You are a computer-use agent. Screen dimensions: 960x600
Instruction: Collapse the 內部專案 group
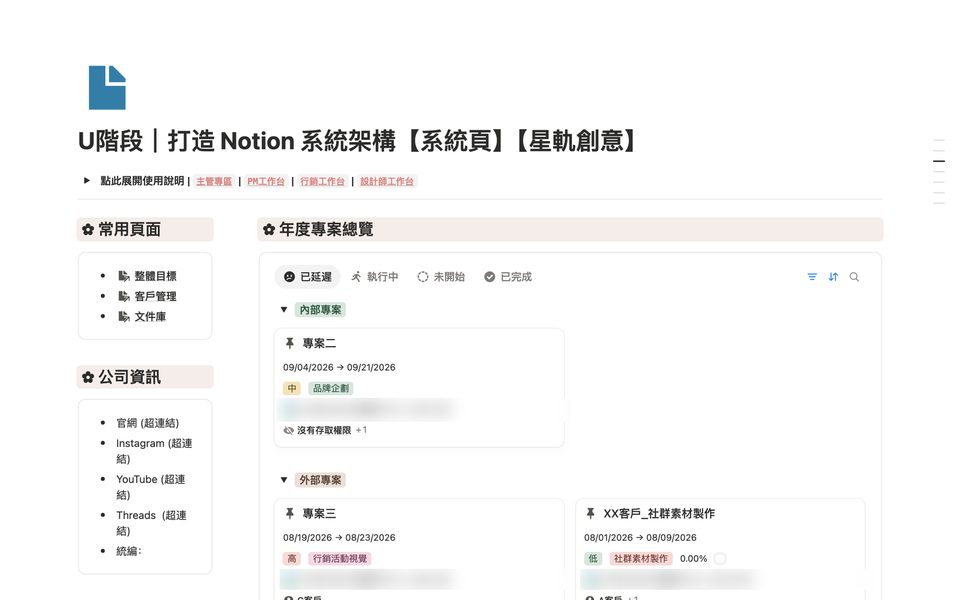(284, 310)
